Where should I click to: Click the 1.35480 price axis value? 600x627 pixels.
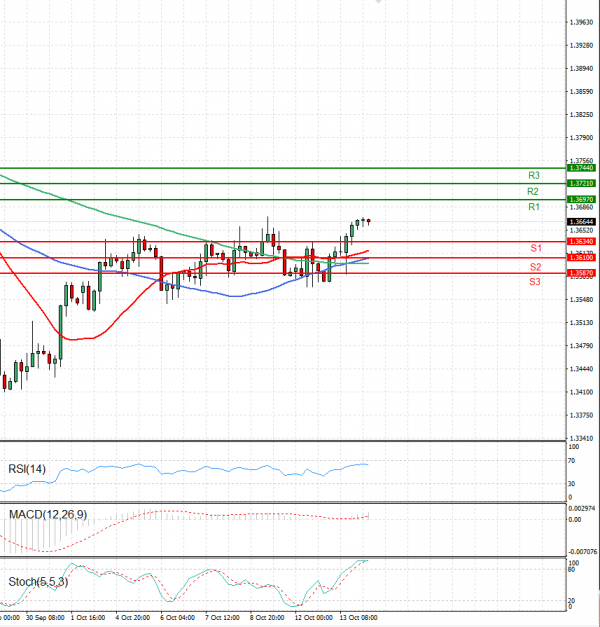[581, 300]
